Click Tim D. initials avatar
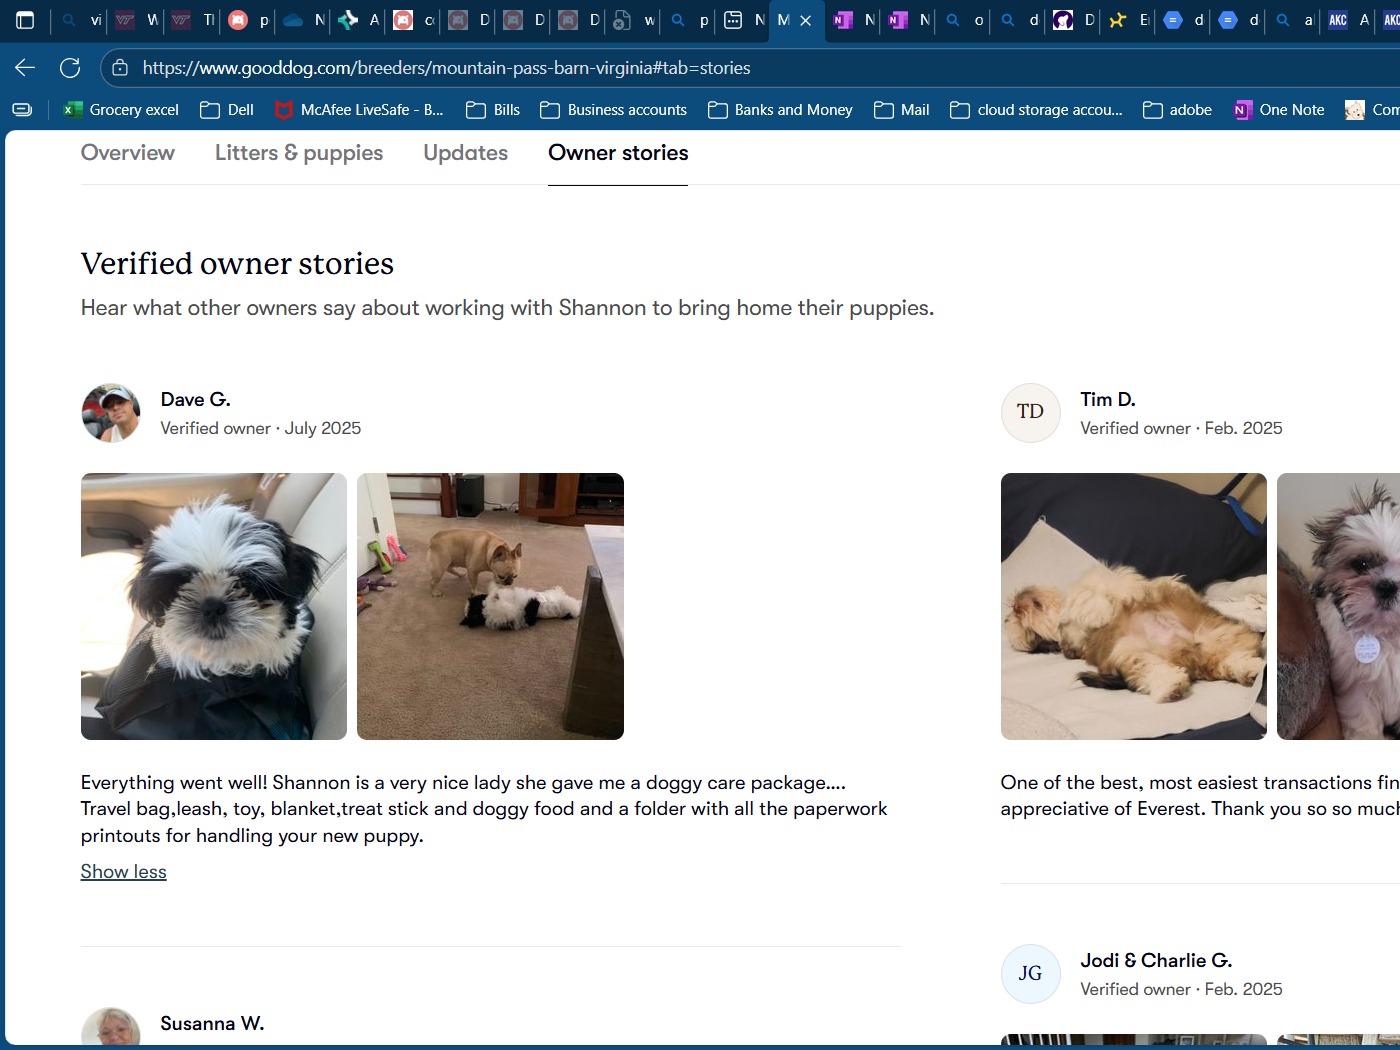Image resolution: width=1400 pixels, height=1050 pixels. 1030,413
